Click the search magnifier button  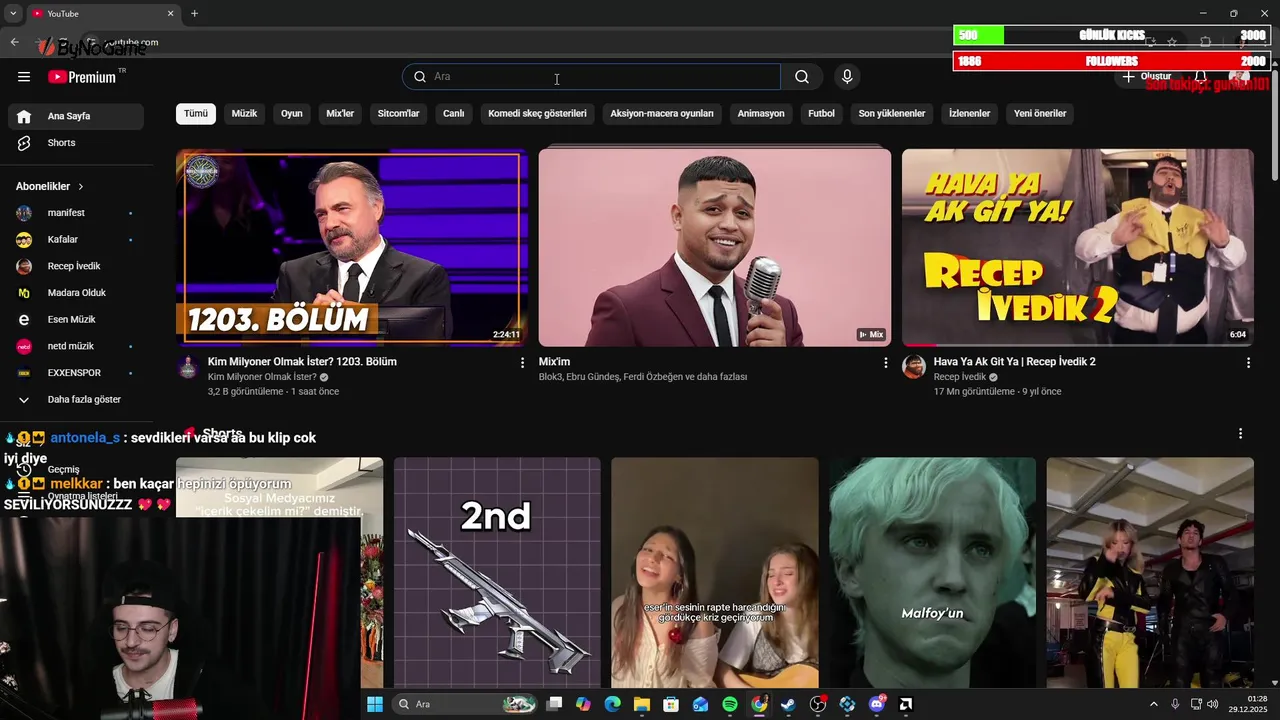802,77
